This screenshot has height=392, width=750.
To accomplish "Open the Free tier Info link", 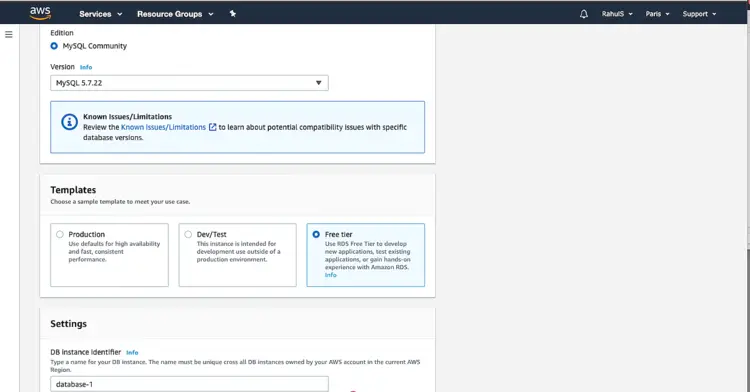I will click(331, 275).
